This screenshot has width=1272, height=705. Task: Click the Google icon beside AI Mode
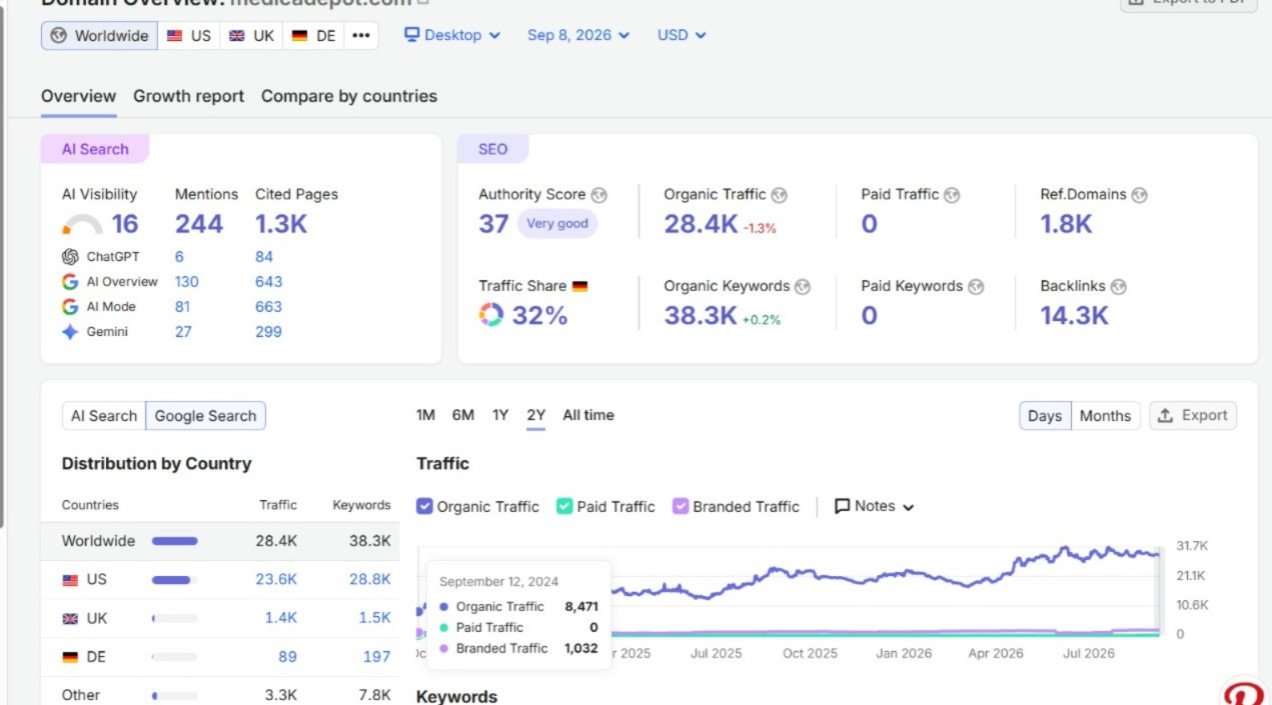[70, 307]
